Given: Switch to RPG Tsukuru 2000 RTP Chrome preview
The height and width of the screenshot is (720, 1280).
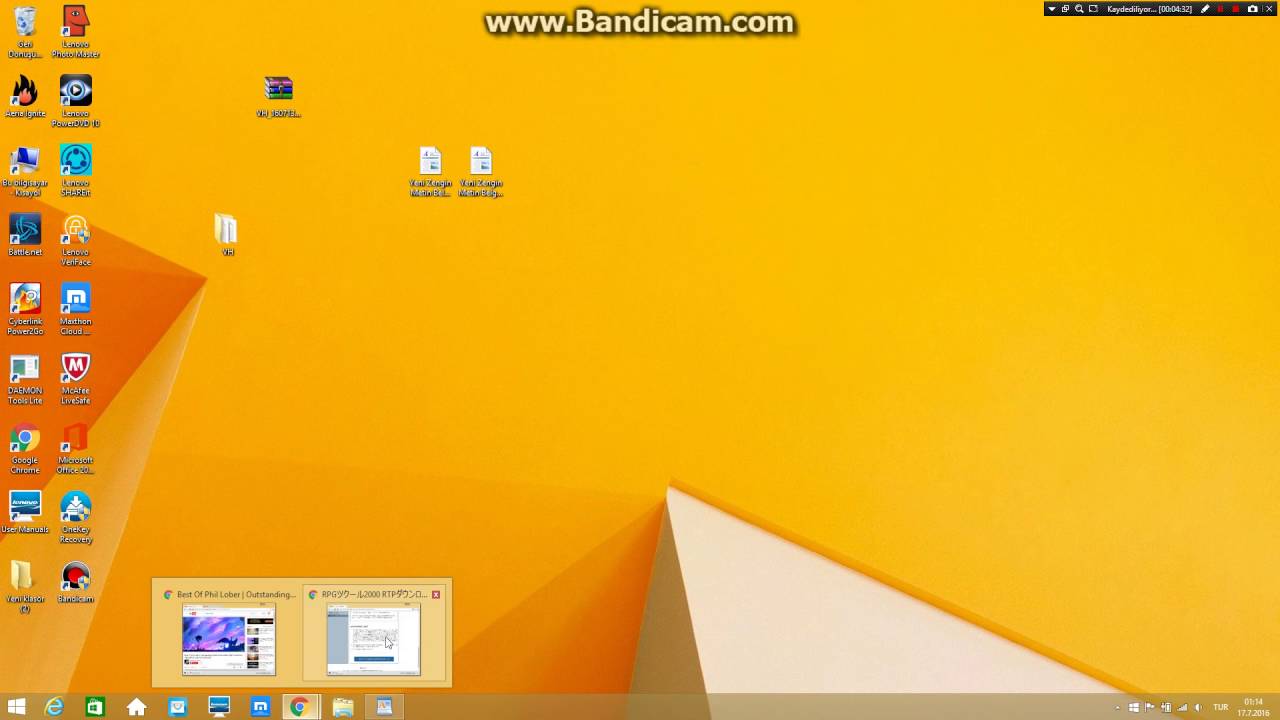Looking at the screenshot, I should [374, 633].
